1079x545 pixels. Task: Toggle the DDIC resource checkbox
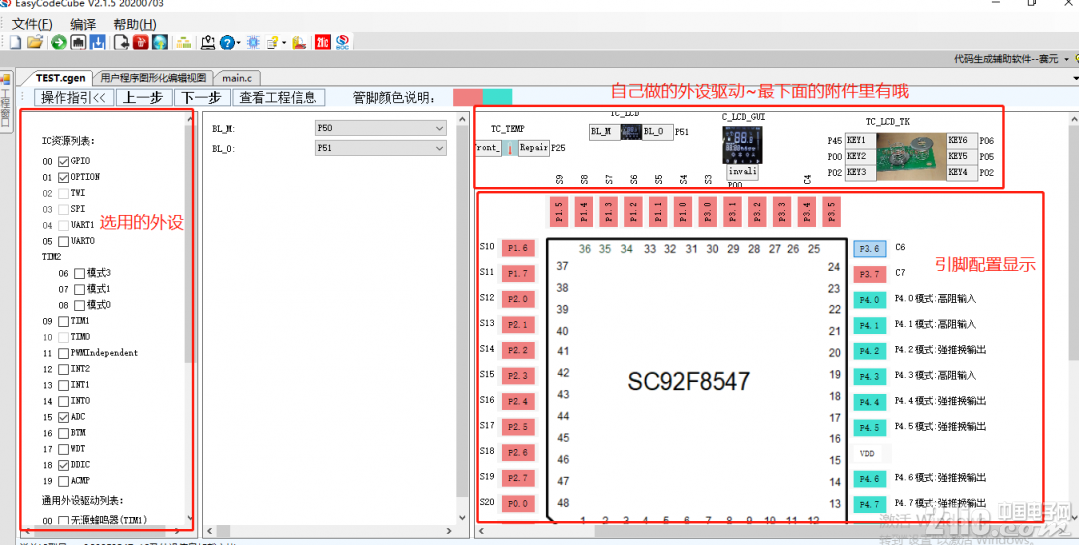tap(63, 465)
